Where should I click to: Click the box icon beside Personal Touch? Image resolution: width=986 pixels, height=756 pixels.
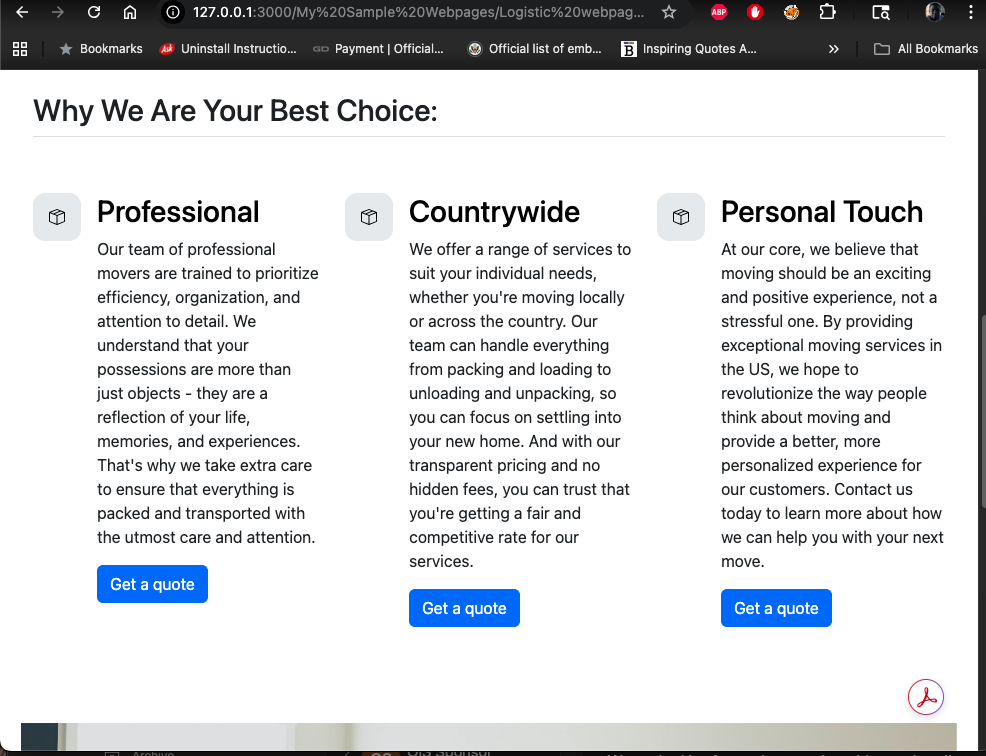point(681,217)
